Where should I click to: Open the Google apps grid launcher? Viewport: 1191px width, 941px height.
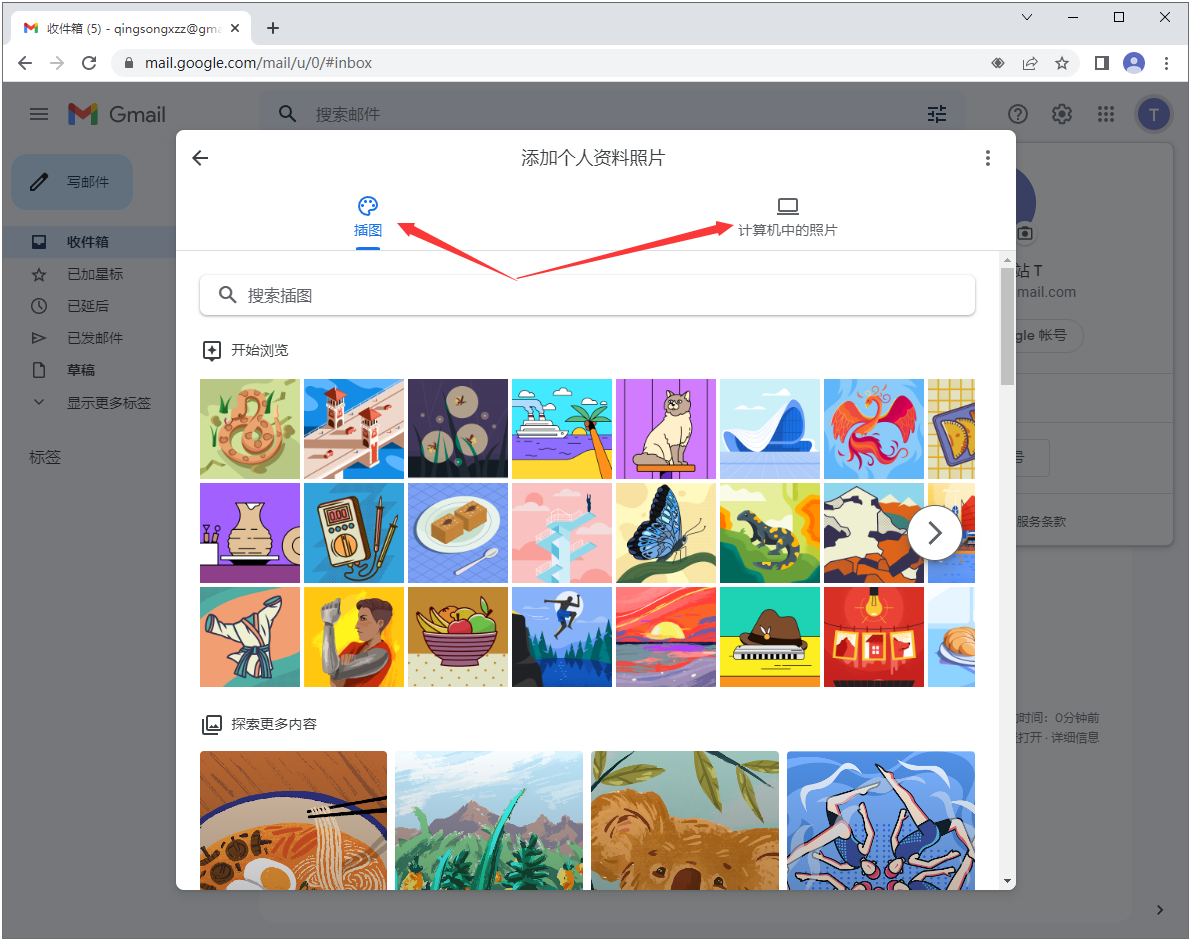(1106, 115)
